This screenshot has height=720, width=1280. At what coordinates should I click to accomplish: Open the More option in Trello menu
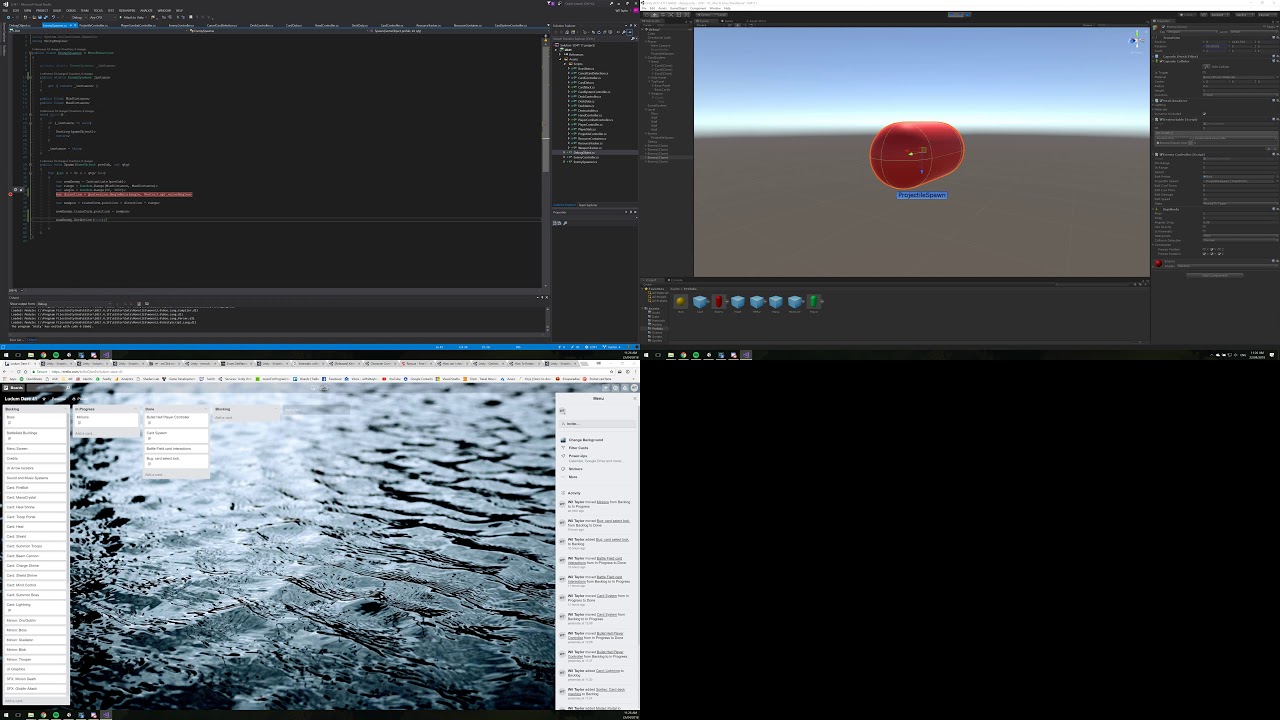point(573,477)
